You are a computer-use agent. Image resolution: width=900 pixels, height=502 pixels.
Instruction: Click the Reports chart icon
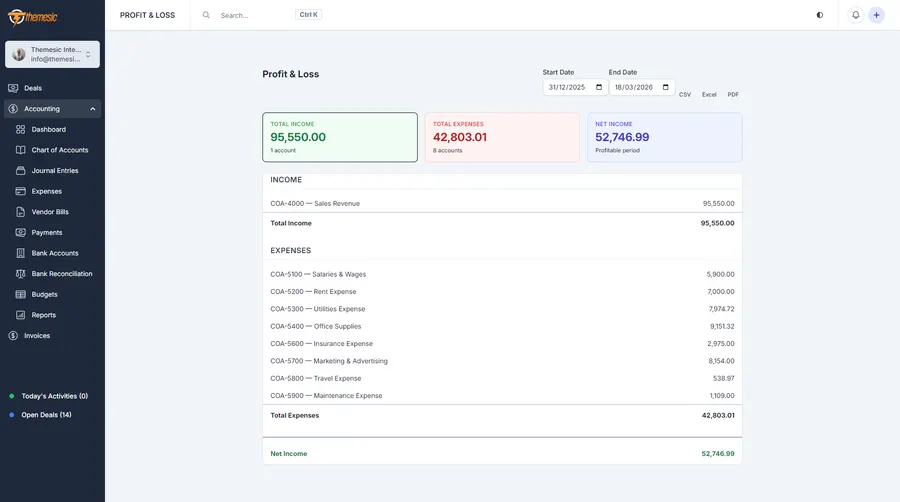(21, 315)
